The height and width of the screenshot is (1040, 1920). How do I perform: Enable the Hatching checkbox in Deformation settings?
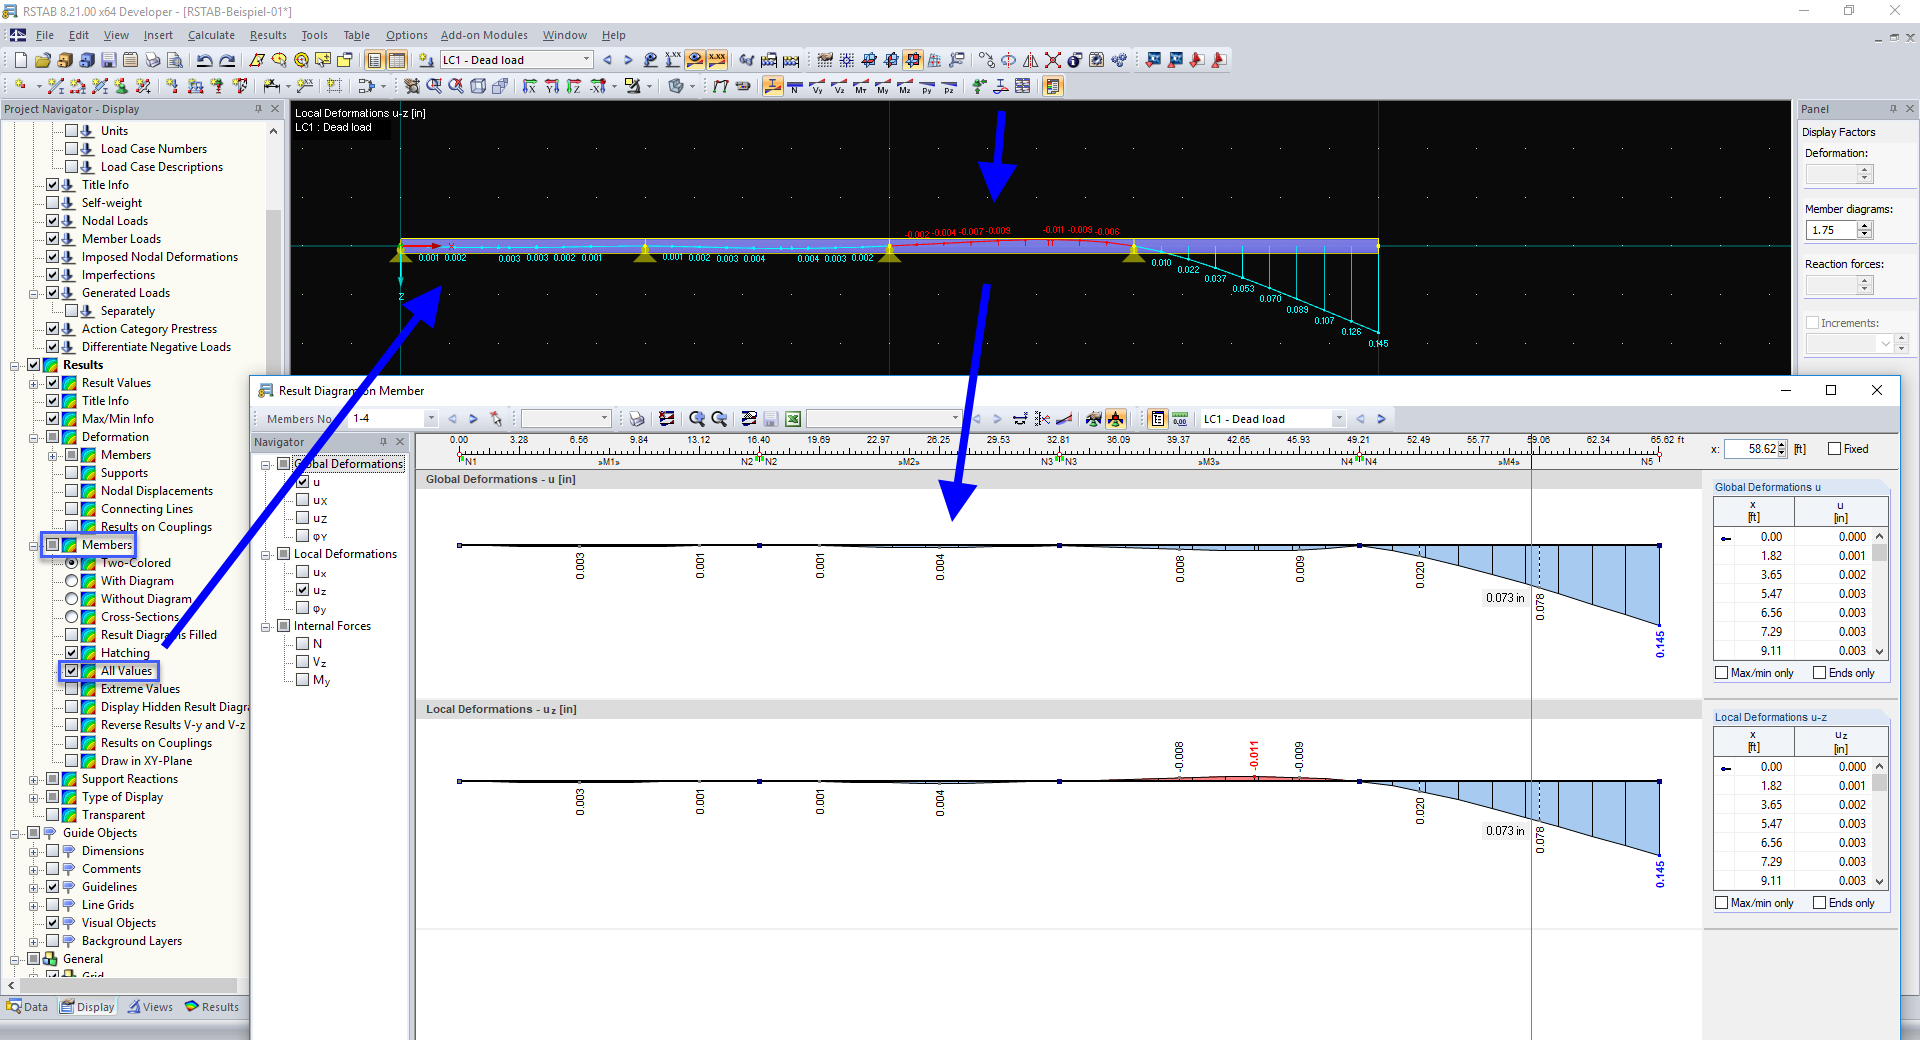pos(72,653)
